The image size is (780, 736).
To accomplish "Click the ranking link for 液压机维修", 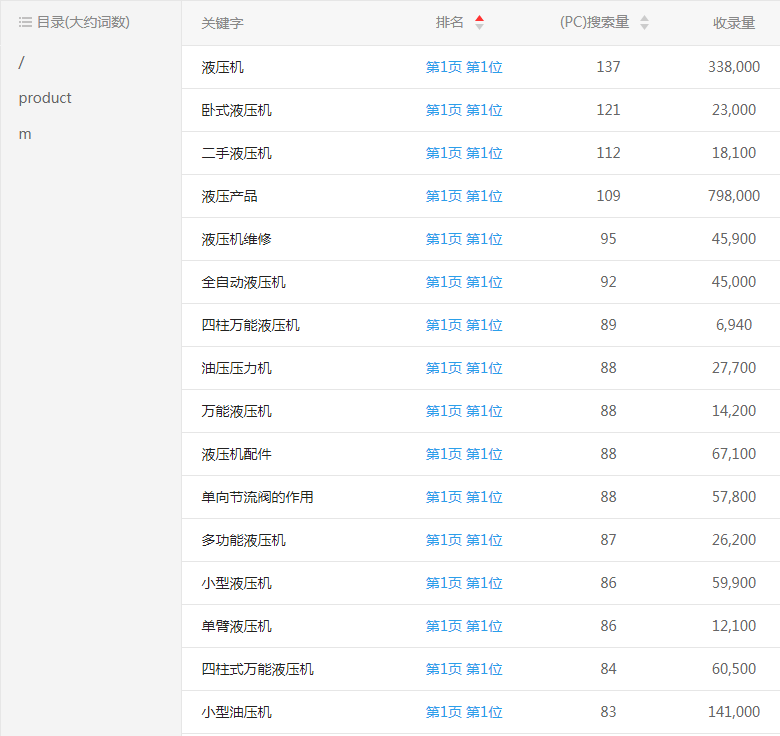I will (464, 239).
